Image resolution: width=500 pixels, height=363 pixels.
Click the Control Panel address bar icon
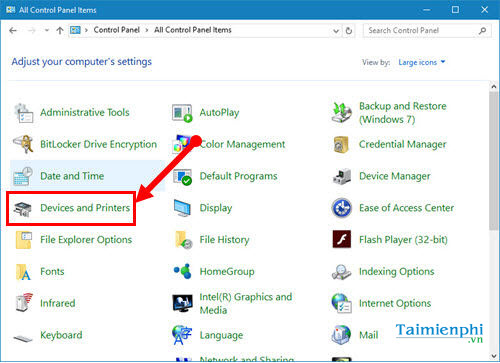pyautogui.click(x=75, y=30)
